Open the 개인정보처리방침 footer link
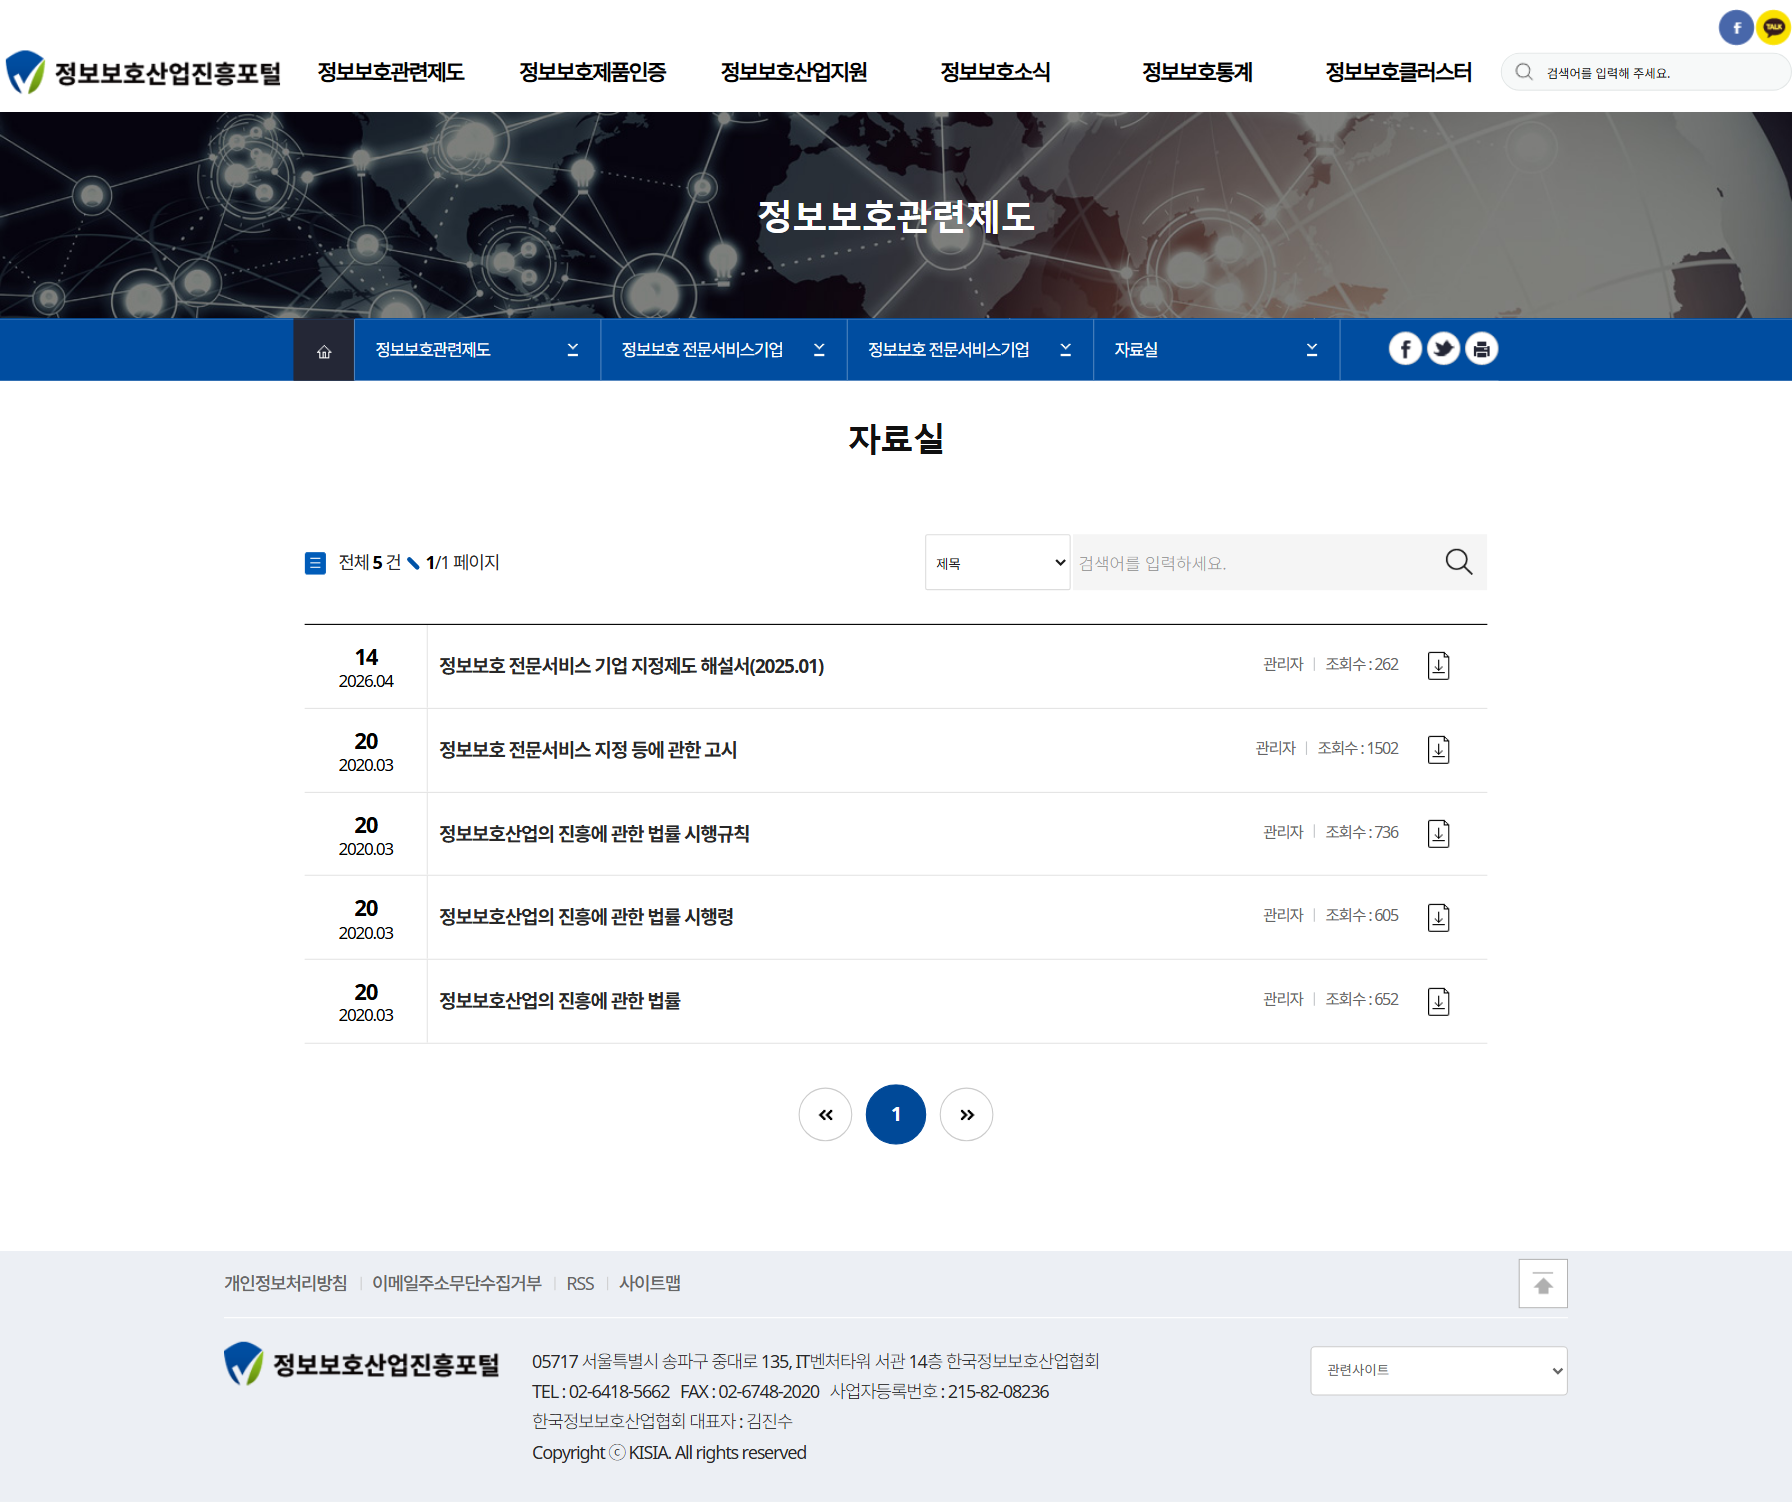1792x1502 pixels. coord(285,1283)
